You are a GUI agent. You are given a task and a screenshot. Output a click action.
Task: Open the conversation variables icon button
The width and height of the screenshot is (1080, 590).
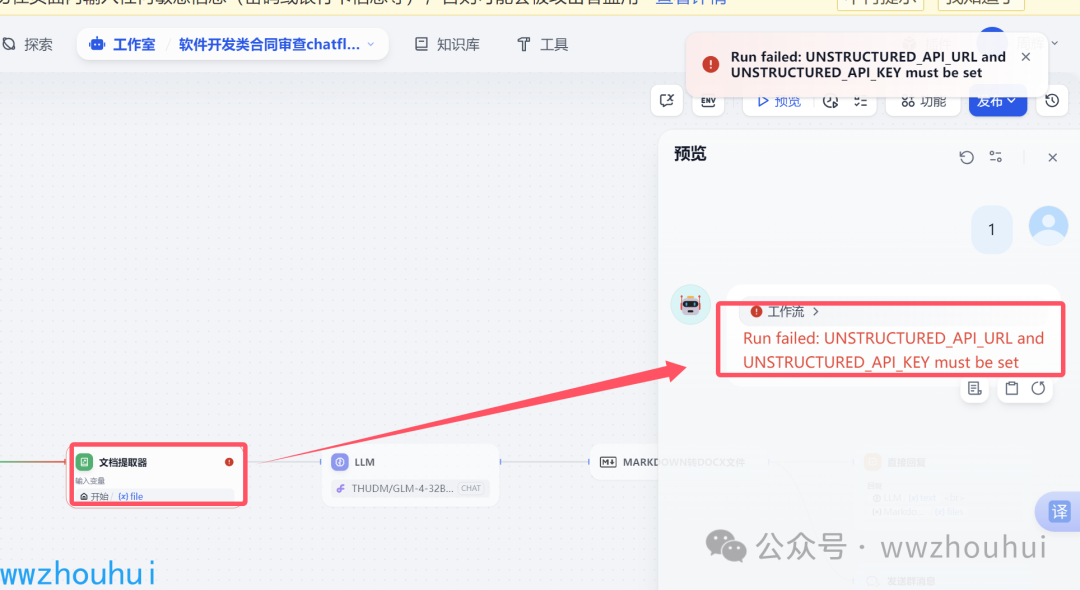pos(667,101)
